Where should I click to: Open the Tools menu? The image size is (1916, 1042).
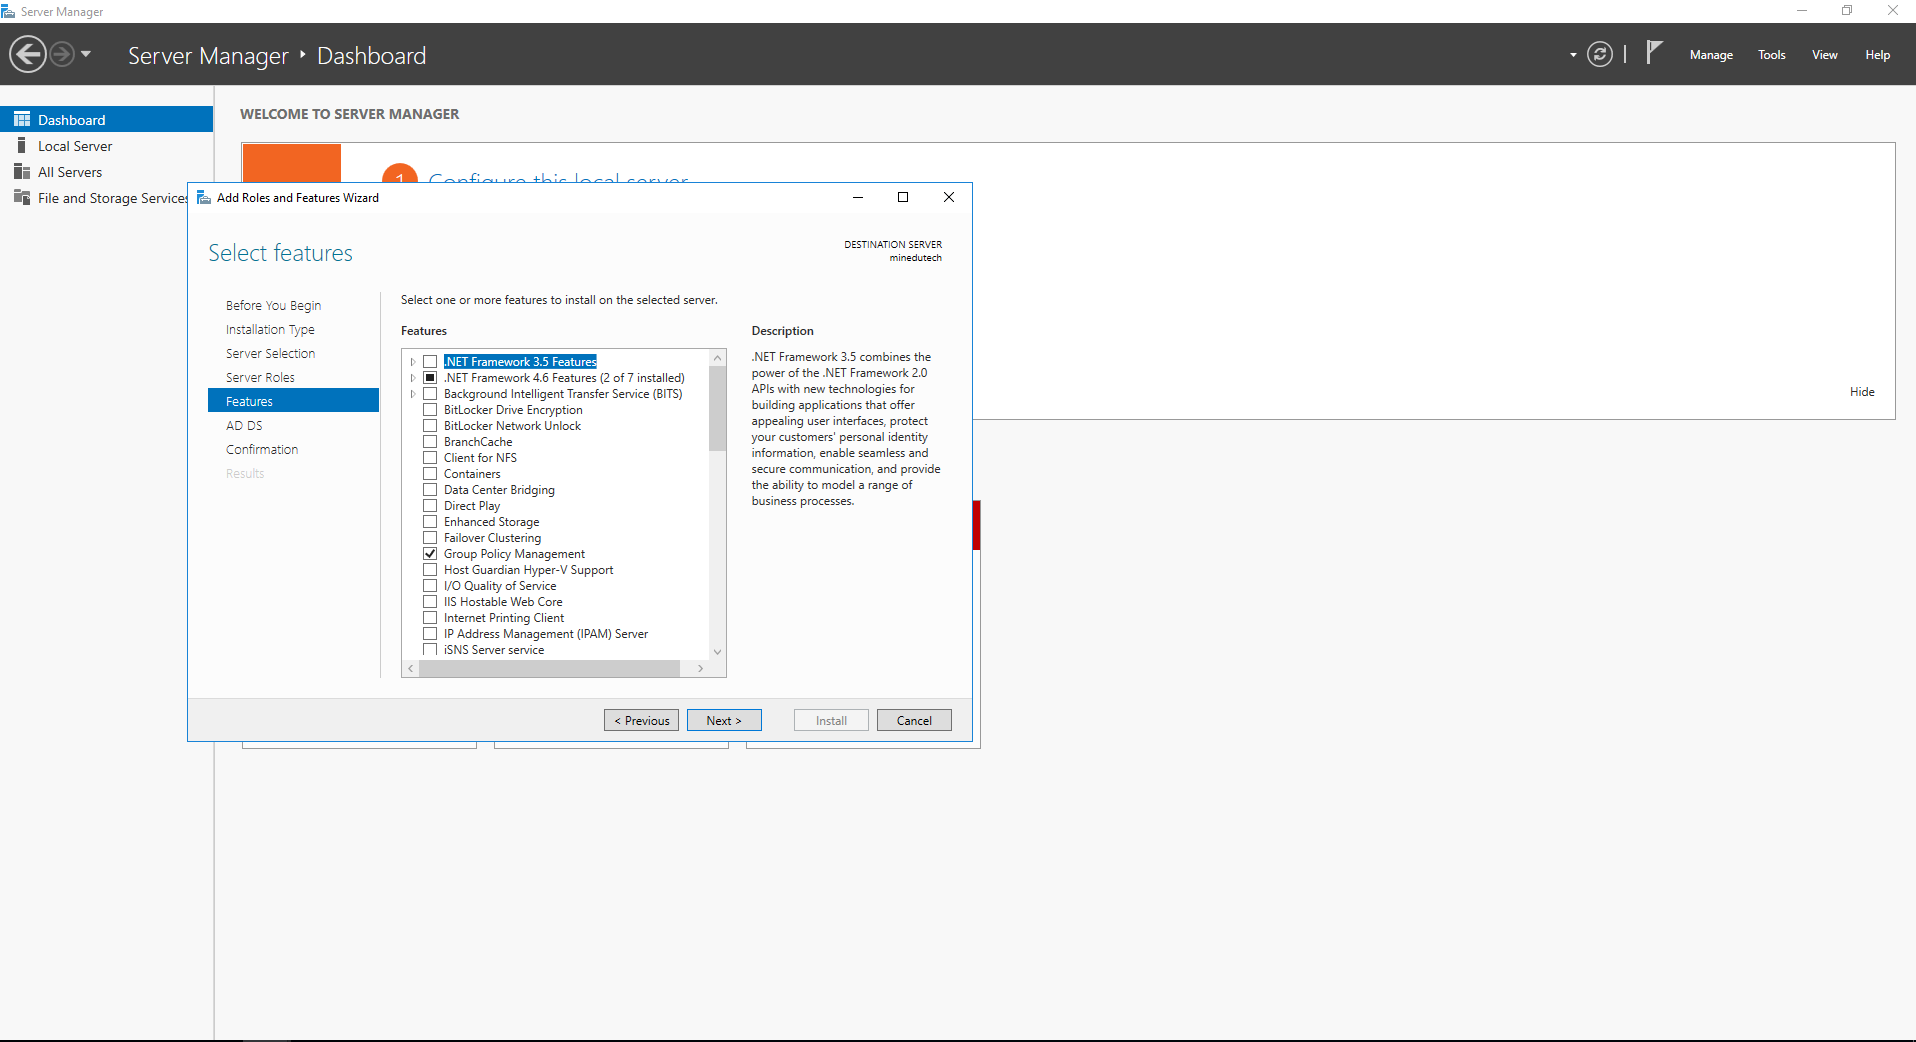(x=1771, y=55)
